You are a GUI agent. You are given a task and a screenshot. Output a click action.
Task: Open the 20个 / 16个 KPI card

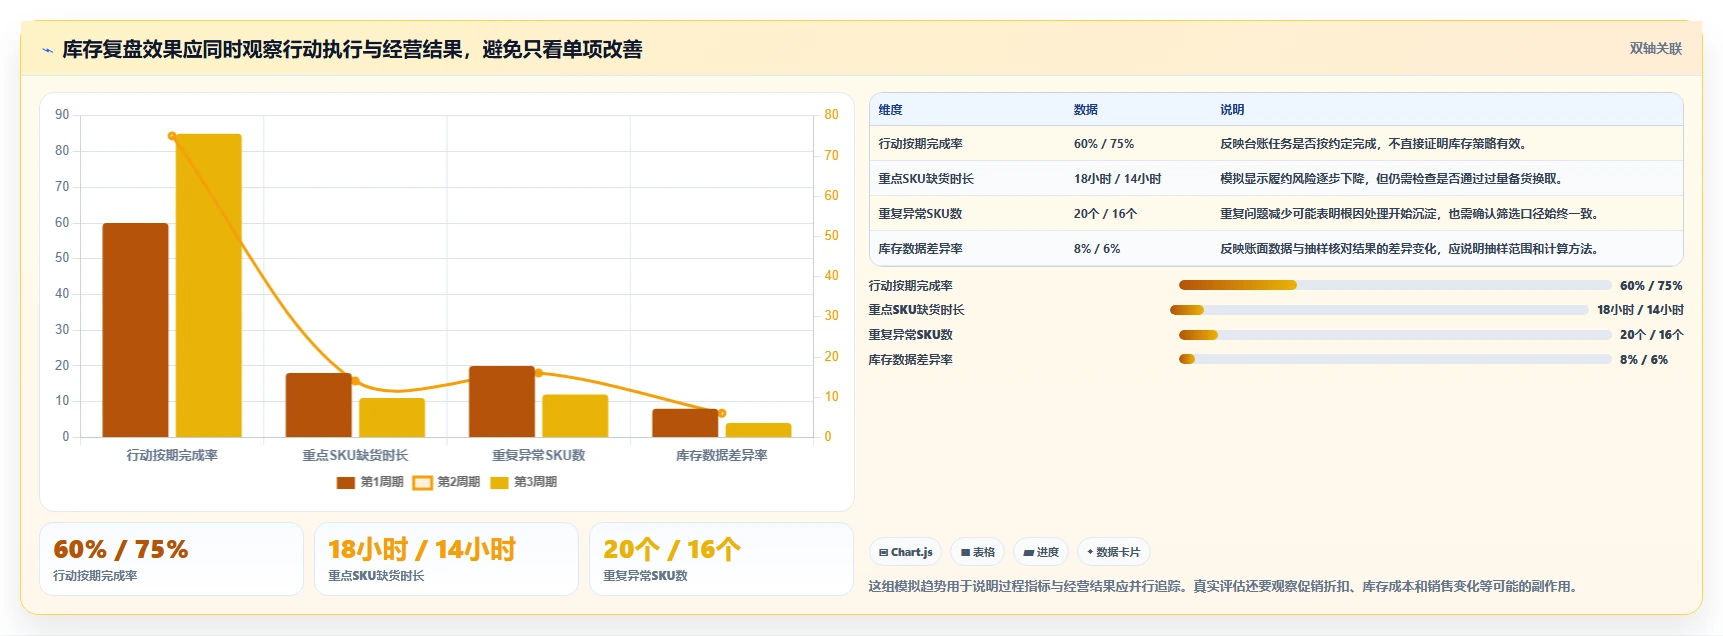[721, 559]
